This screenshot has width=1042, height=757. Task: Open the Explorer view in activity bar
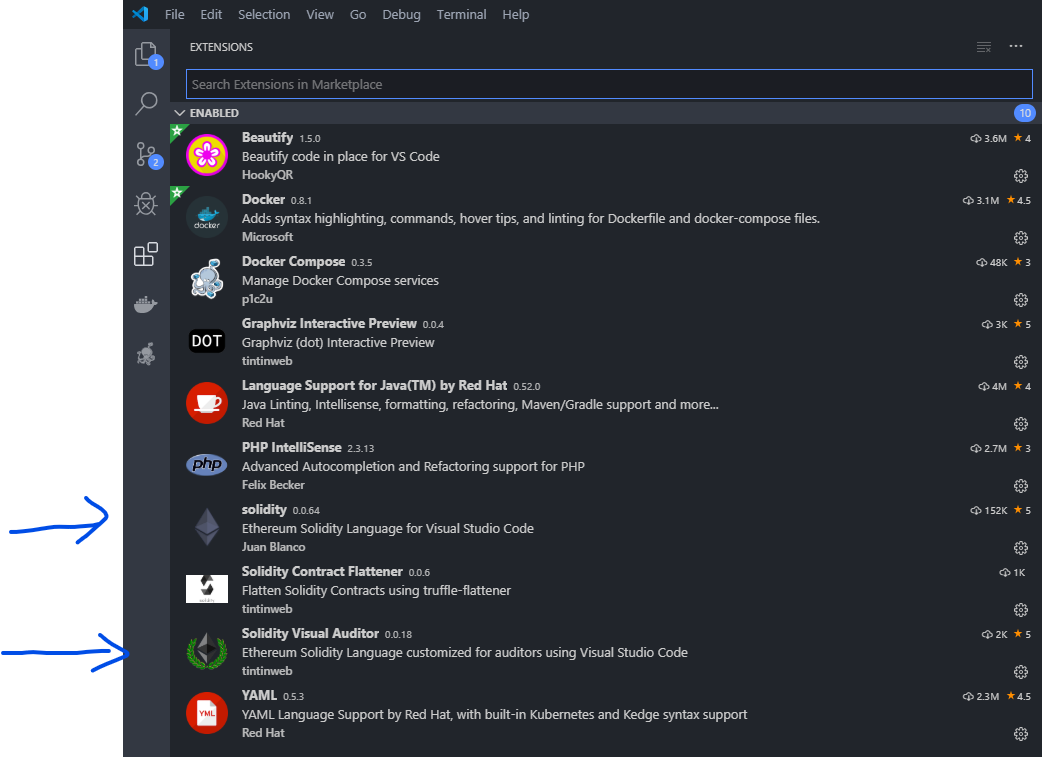[146, 54]
